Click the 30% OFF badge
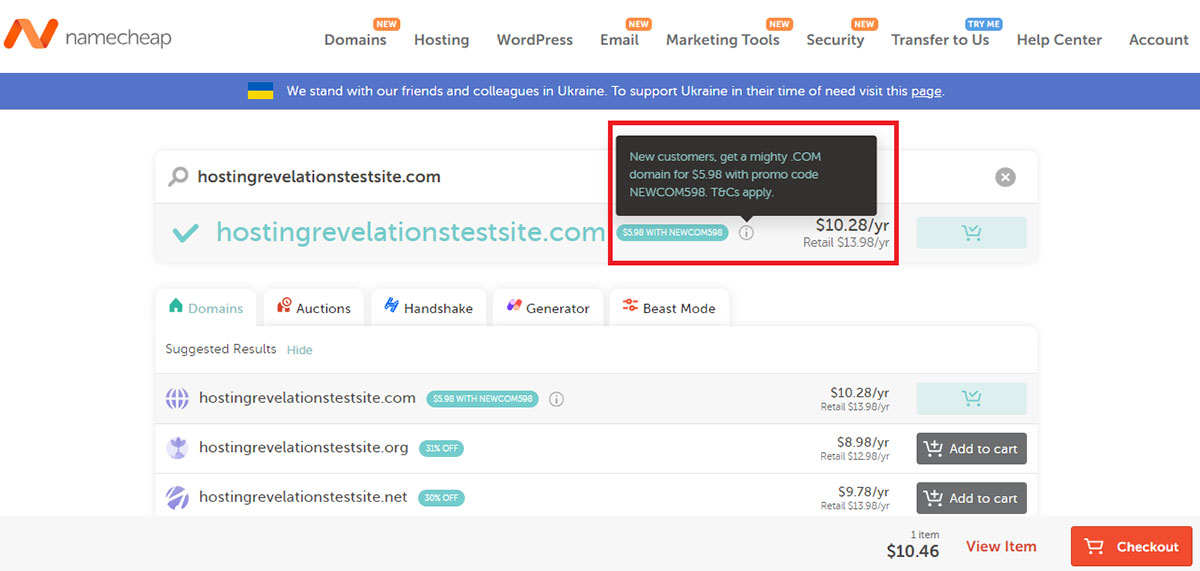The image size is (1200, 571). 441,498
